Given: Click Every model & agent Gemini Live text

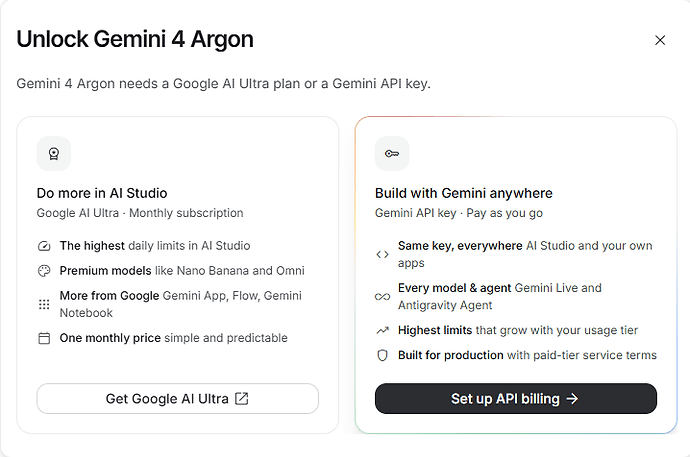Looking at the screenshot, I should [500, 296].
